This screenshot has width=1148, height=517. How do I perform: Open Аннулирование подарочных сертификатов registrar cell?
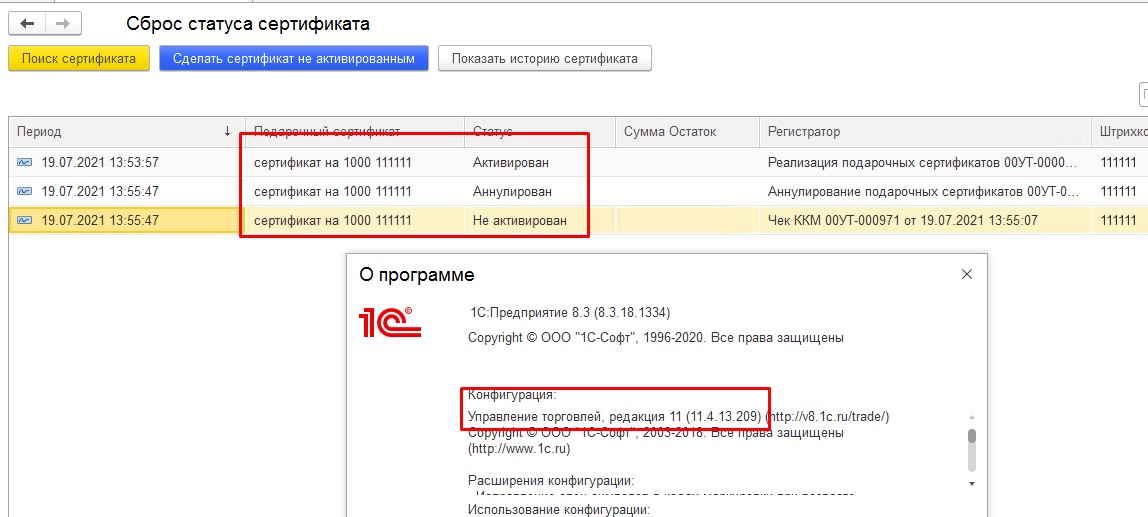pyautogui.click(x=925, y=192)
